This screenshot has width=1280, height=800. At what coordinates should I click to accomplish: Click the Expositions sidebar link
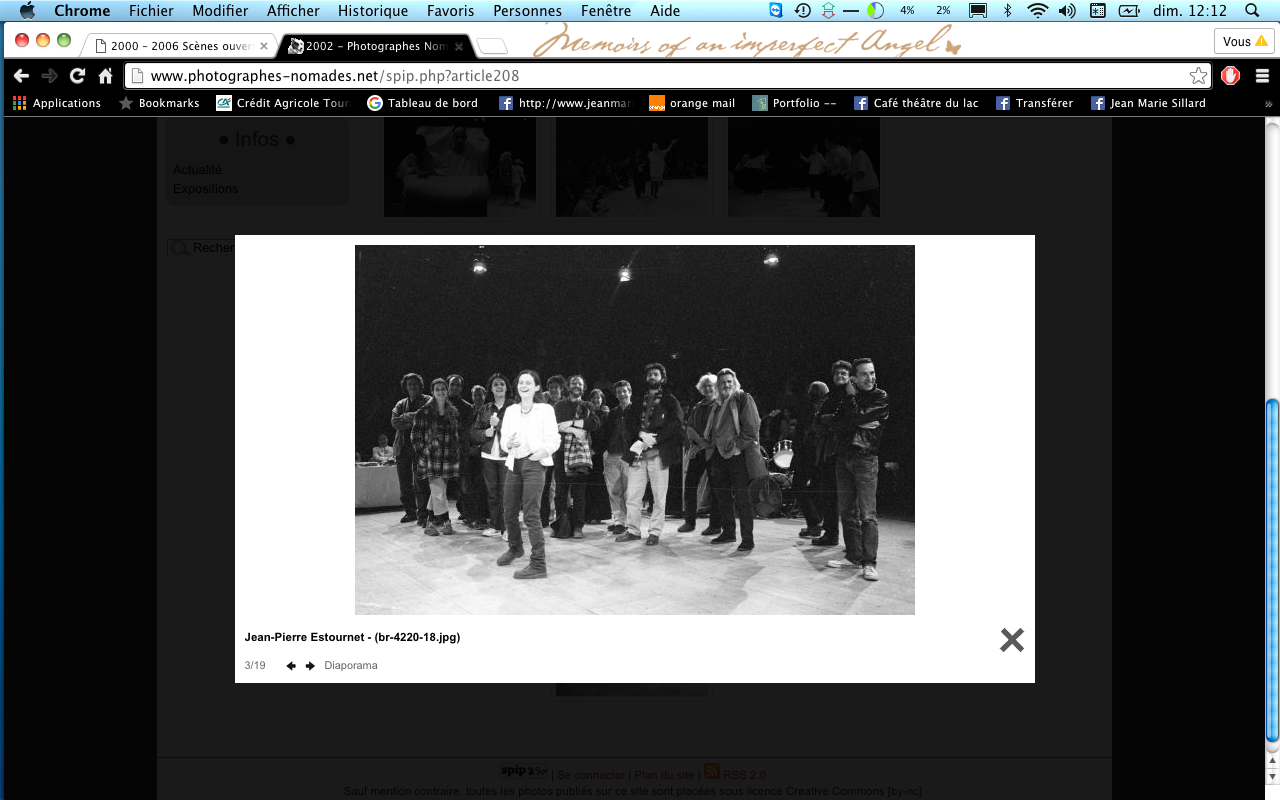pyautogui.click(x=206, y=189)
